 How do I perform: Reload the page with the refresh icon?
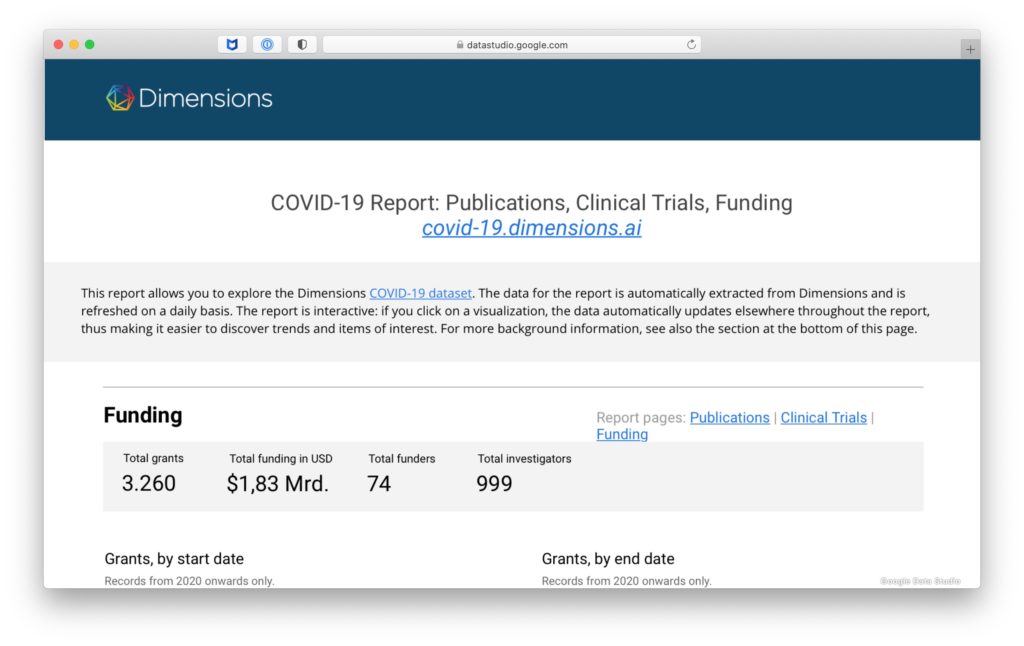[691, 45]
